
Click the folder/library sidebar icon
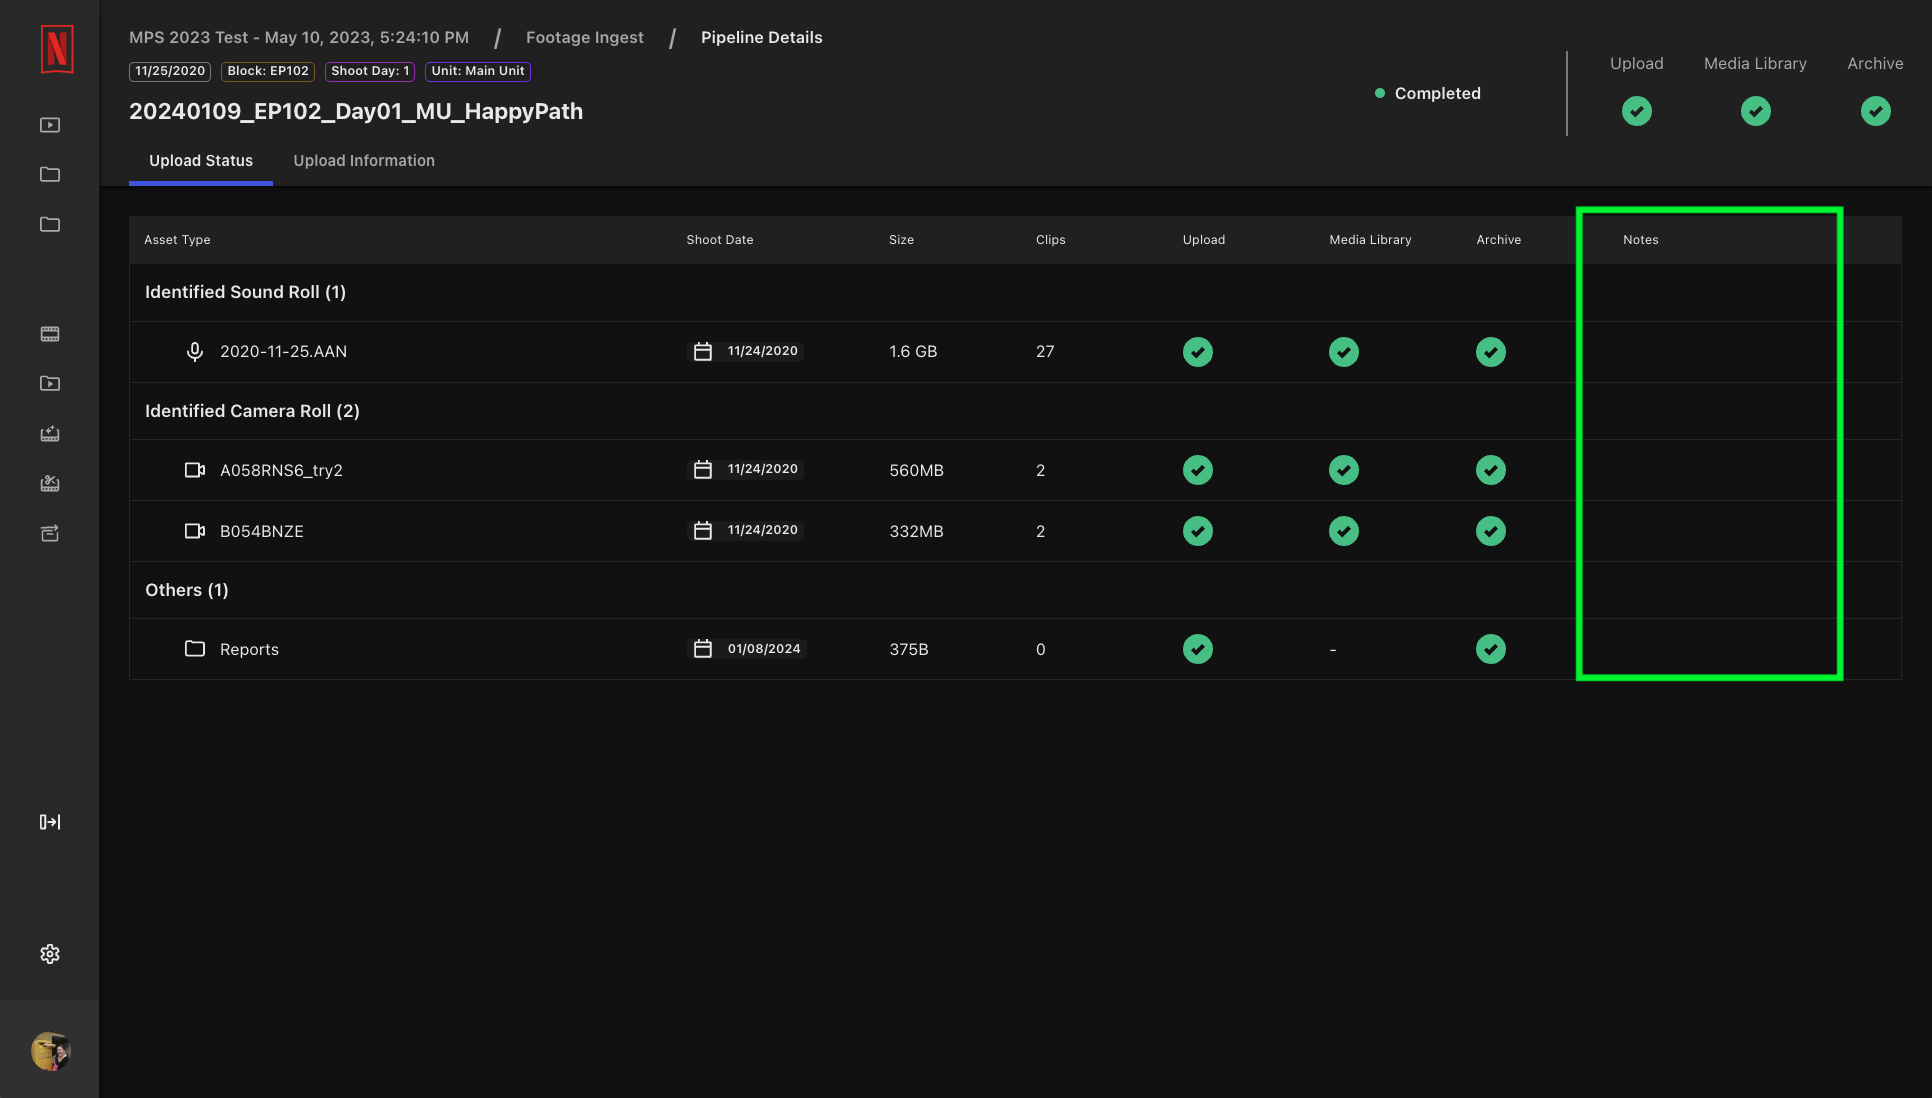pos(49,175)
